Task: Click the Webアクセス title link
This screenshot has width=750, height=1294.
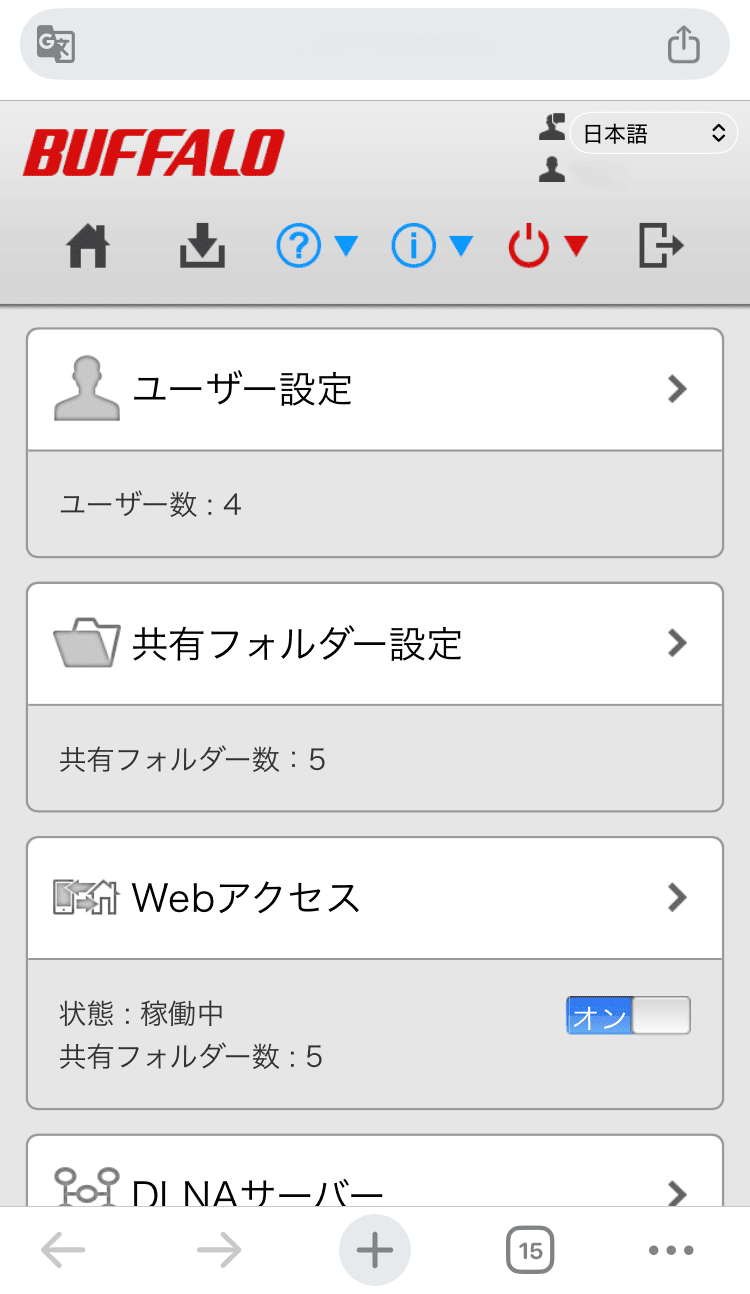Action: (x=246, y=898)
